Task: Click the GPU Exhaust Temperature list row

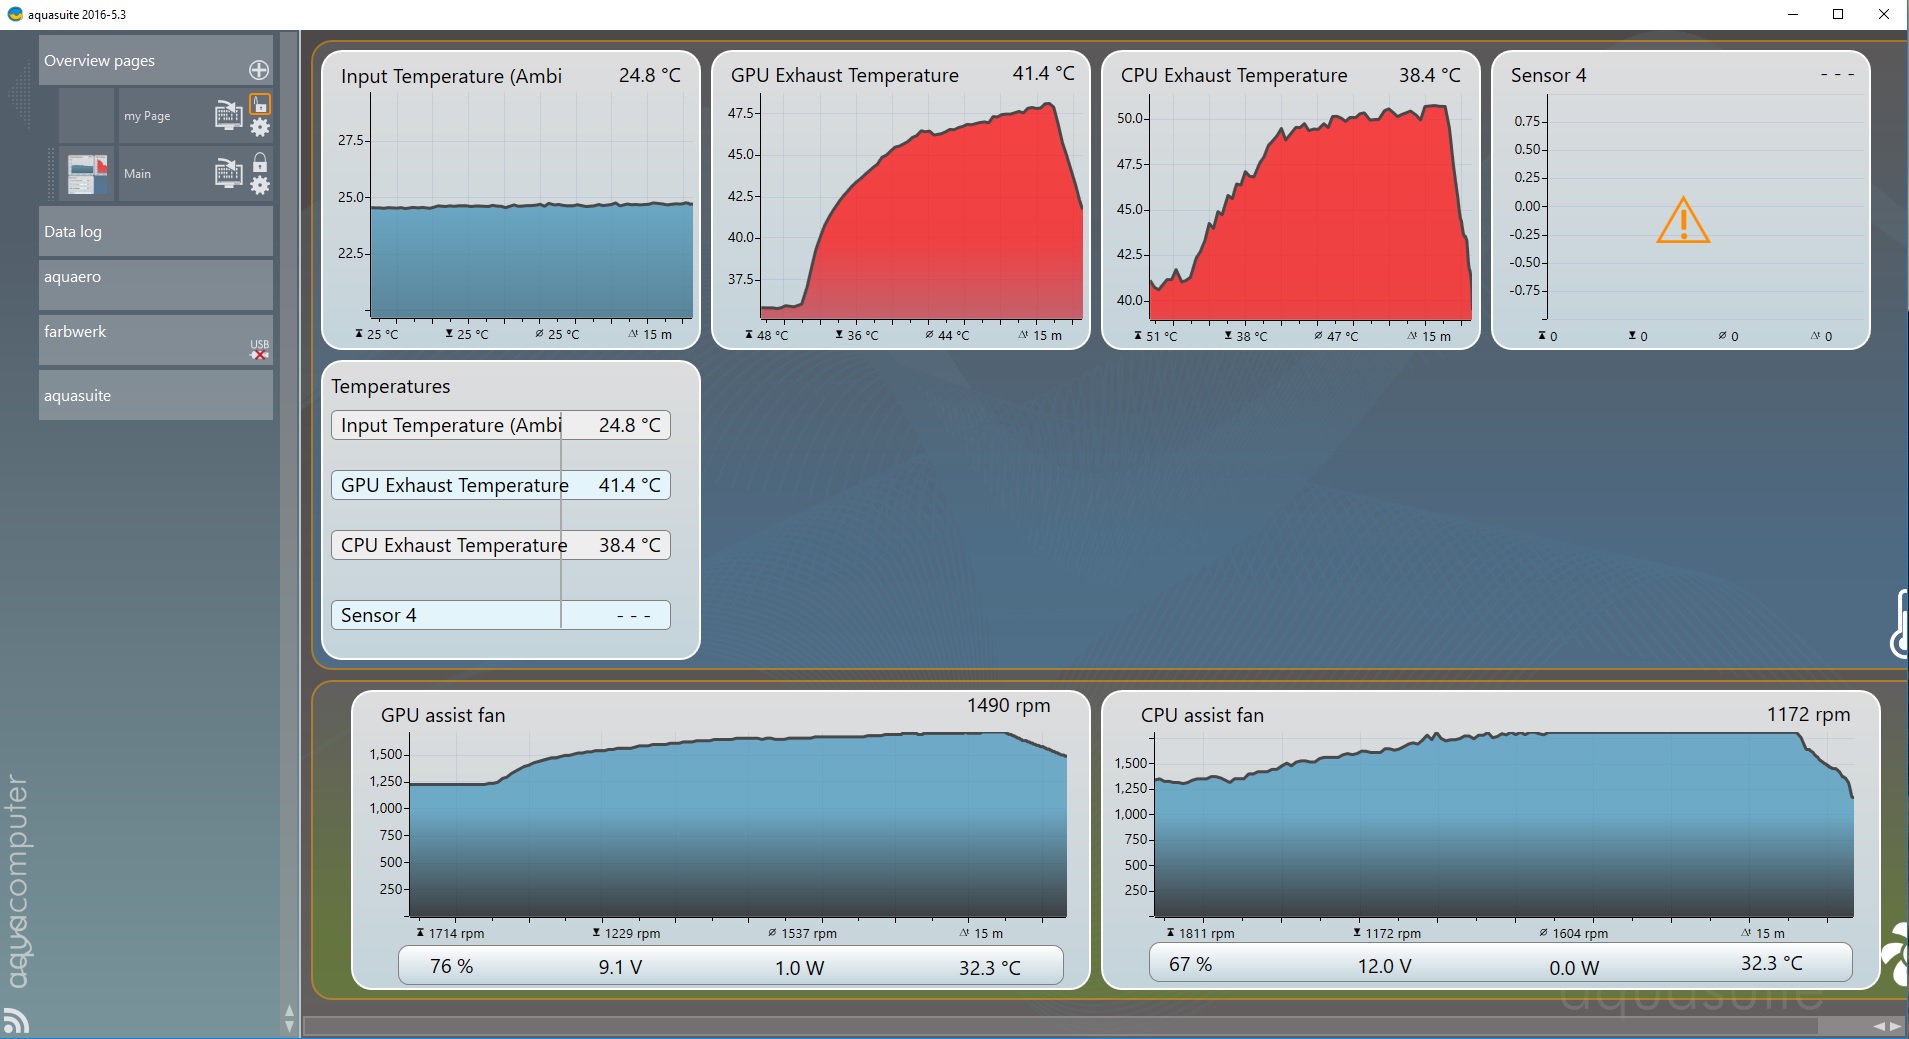Action: coord(501,485)
